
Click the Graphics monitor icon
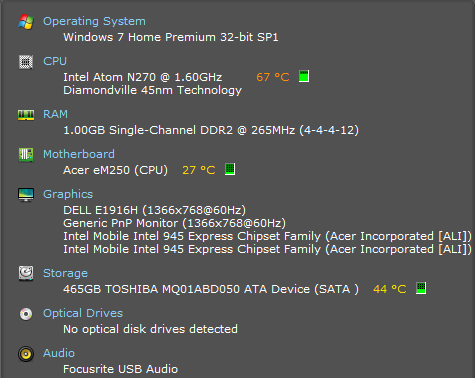click(26, 195)
